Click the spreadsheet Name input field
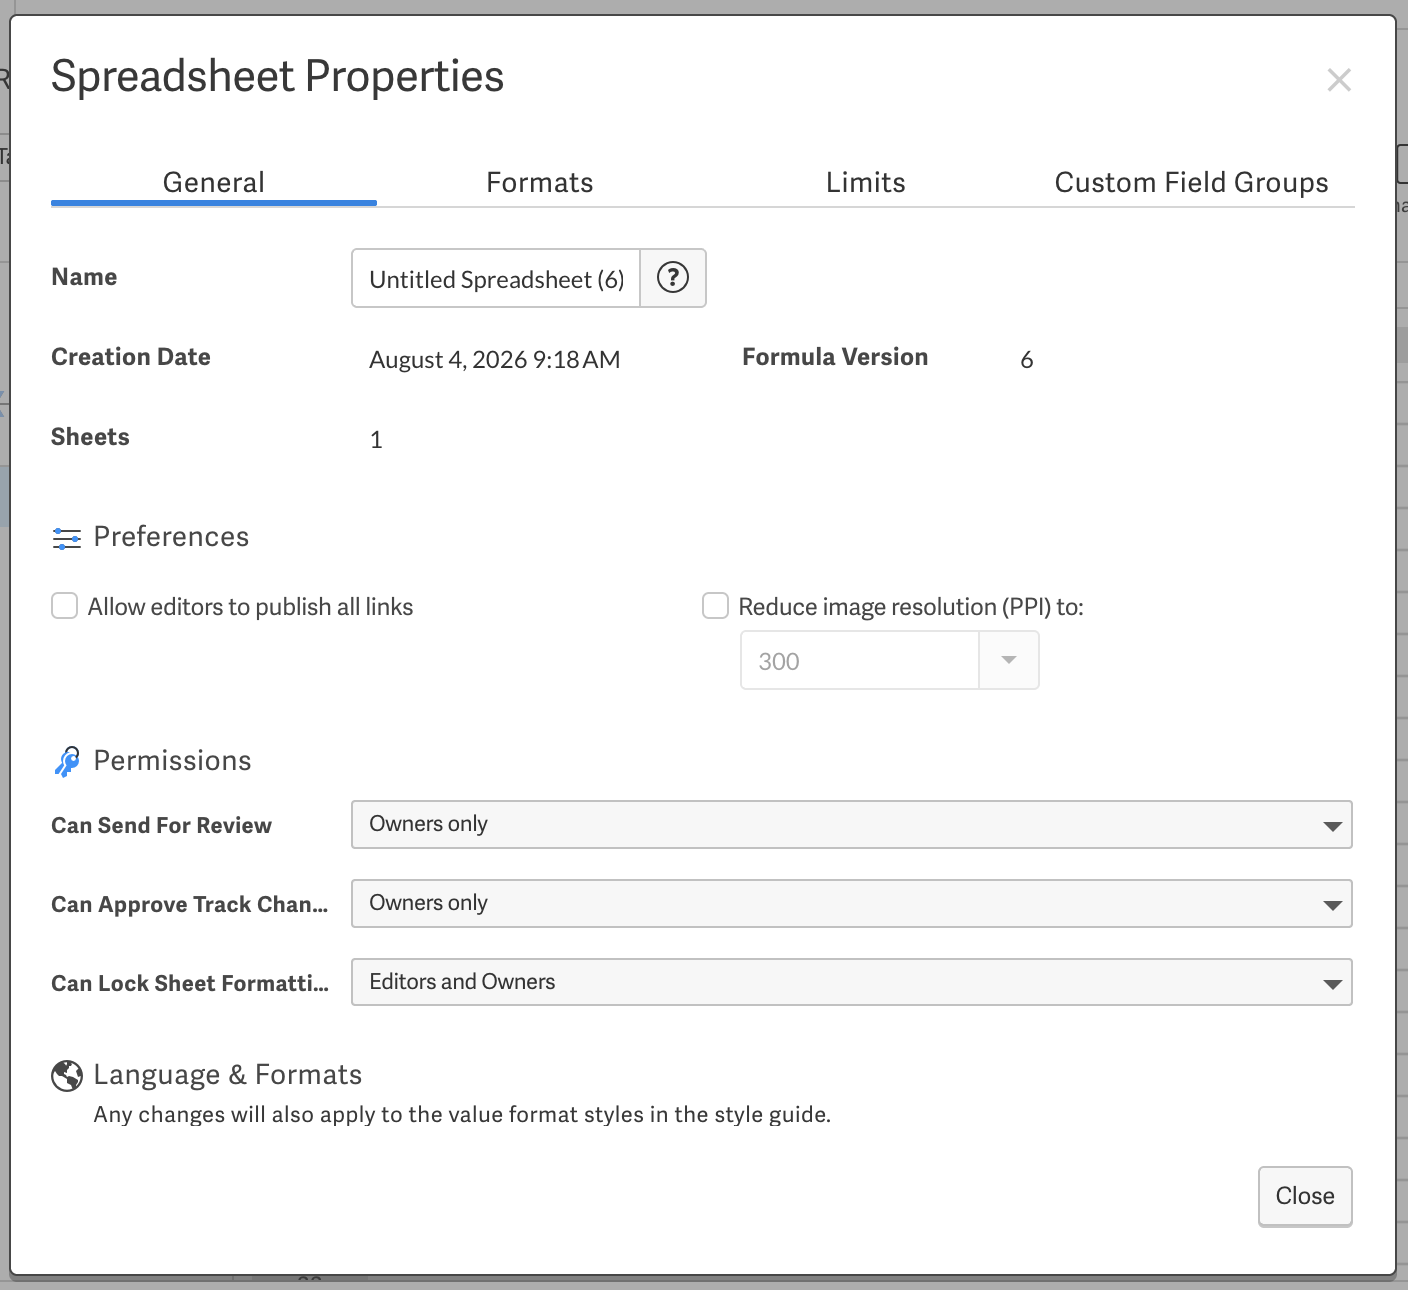Screen dimensions: 1408x1290 point(496,278)
